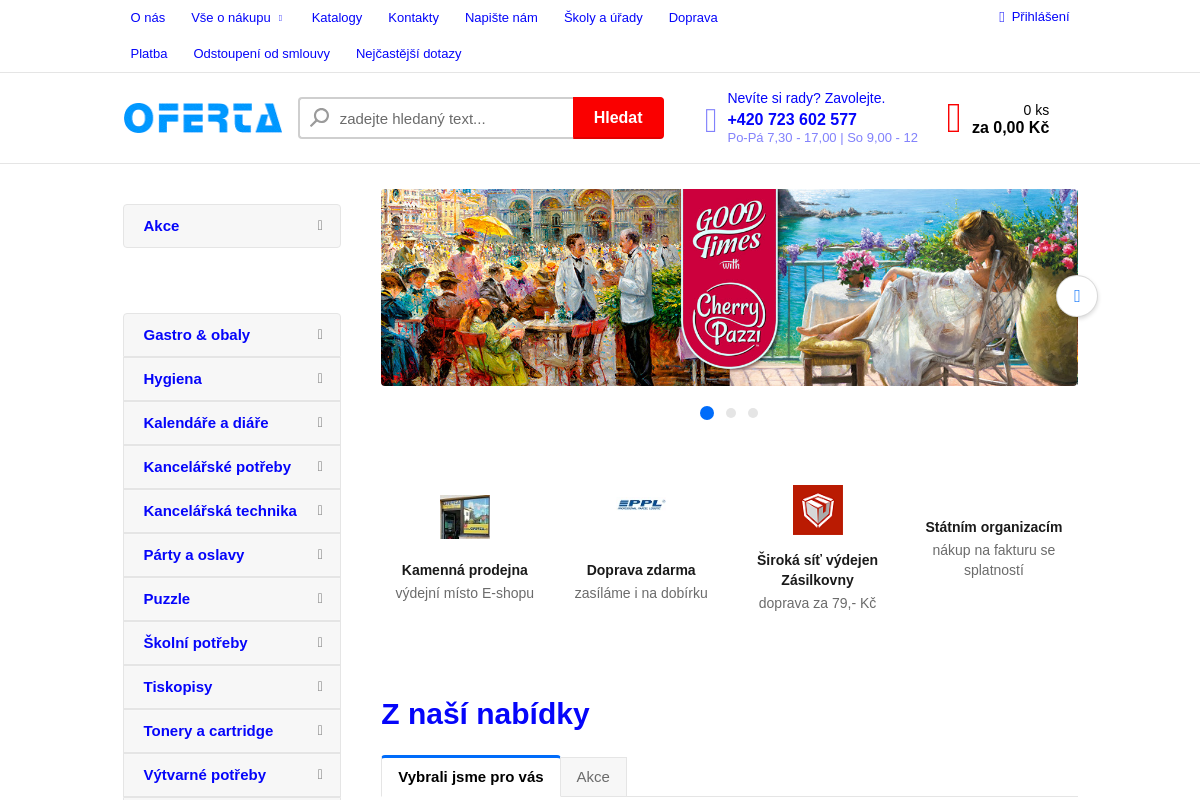The image size is (1200, 800).
Task: Open the Kamenná prodejna store image icon
Action: (464, 516)
